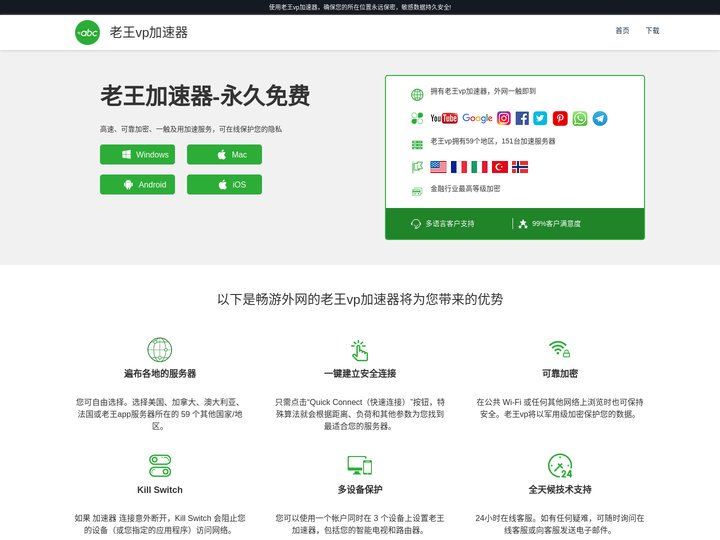Click the credit card encryption icon
720x540 pixels.
pos(417,191)
